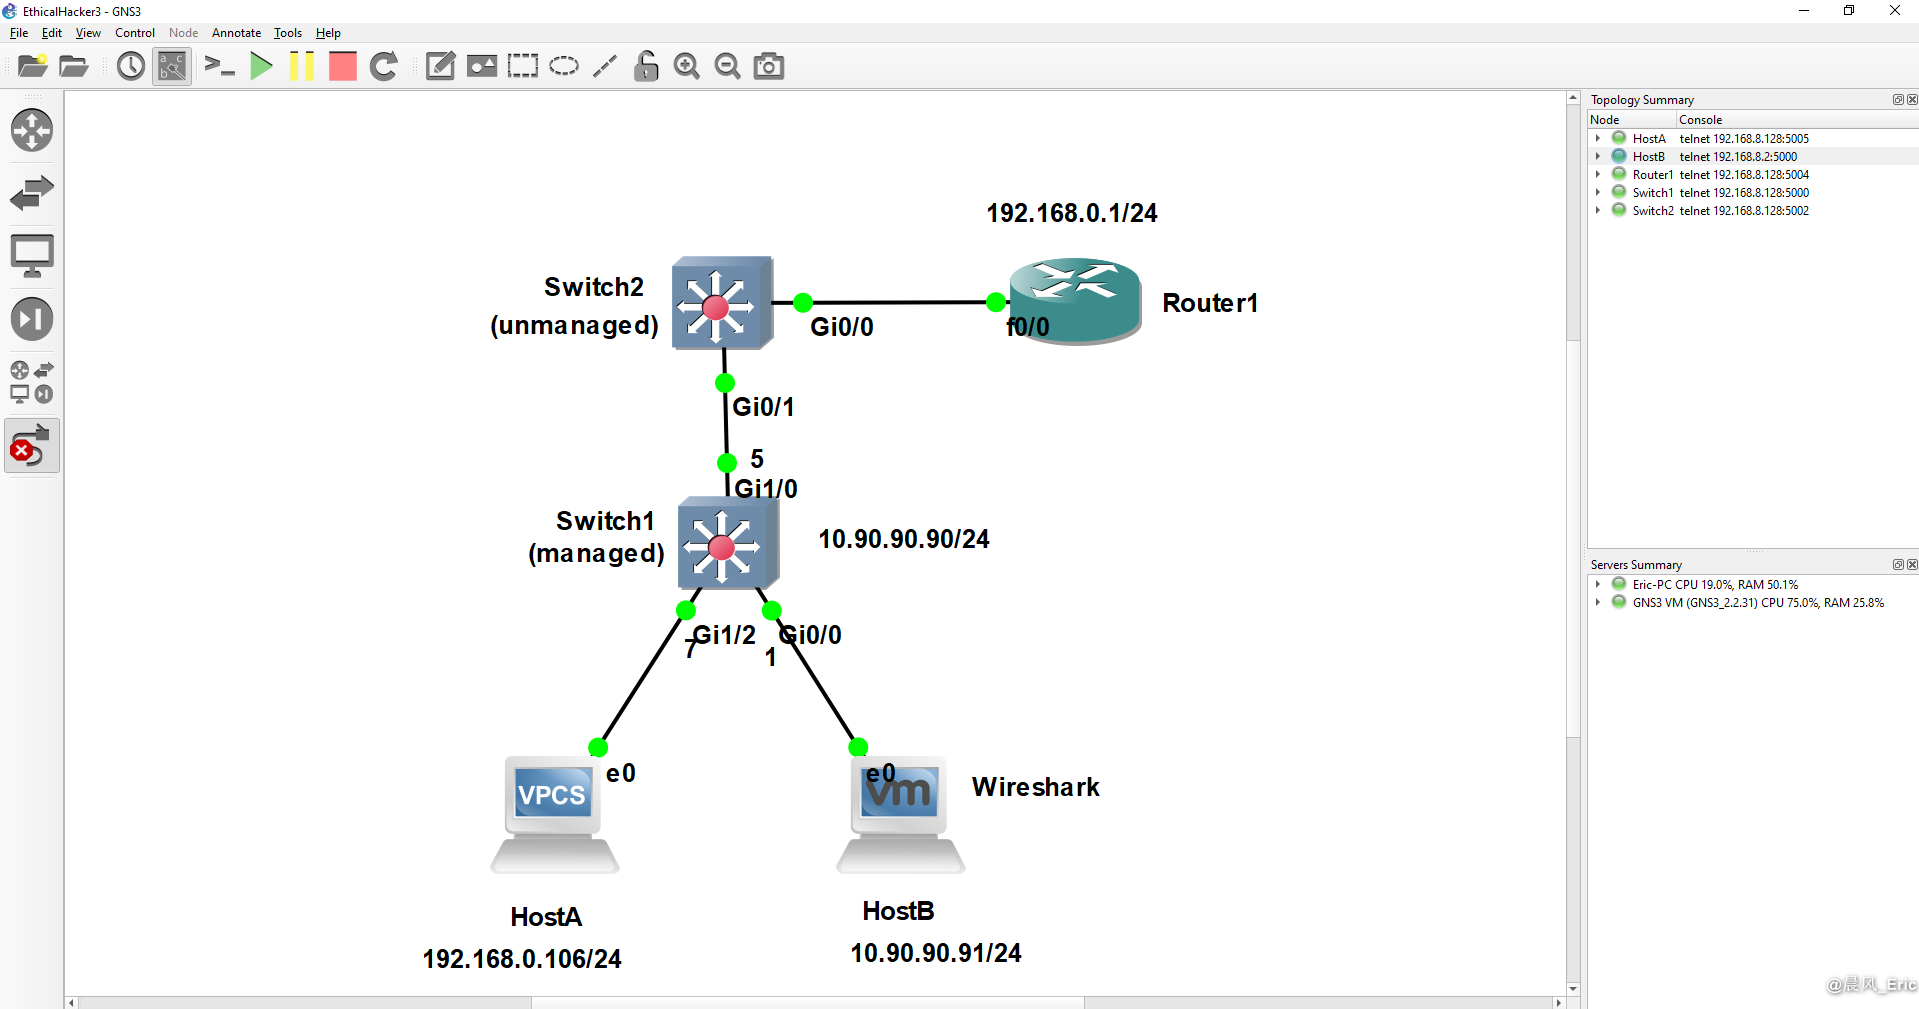Click the Wireshark note label
The width and height of the screenshot is (1919, 1009).
point(1036,787)
